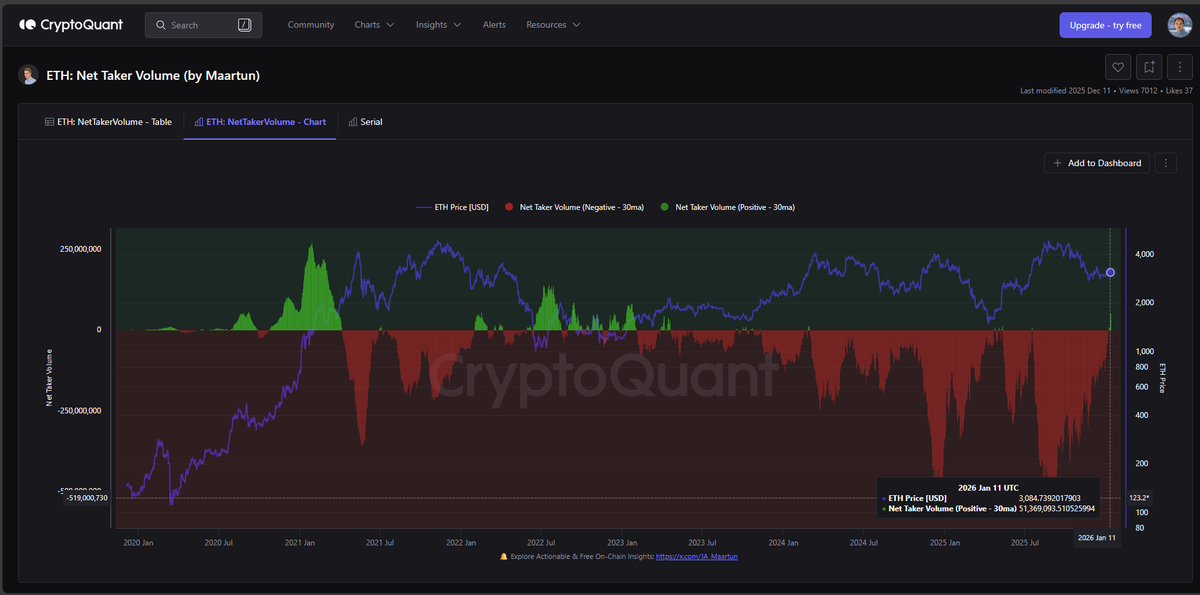Viewport: 1200px width, 595px height.
Task: Click the green legend dot for Positive volume
Action: pos(664,207)
